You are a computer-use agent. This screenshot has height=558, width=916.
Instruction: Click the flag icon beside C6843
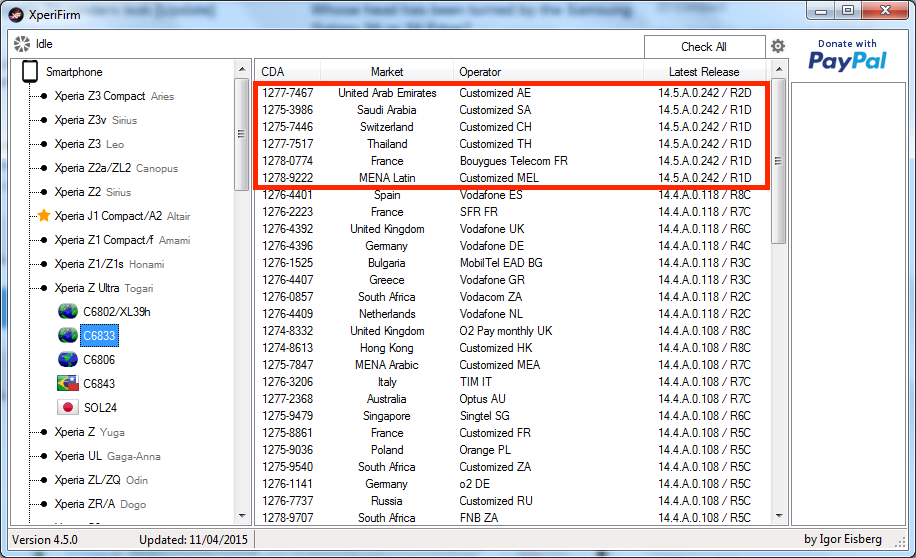[x=68, y=383]
